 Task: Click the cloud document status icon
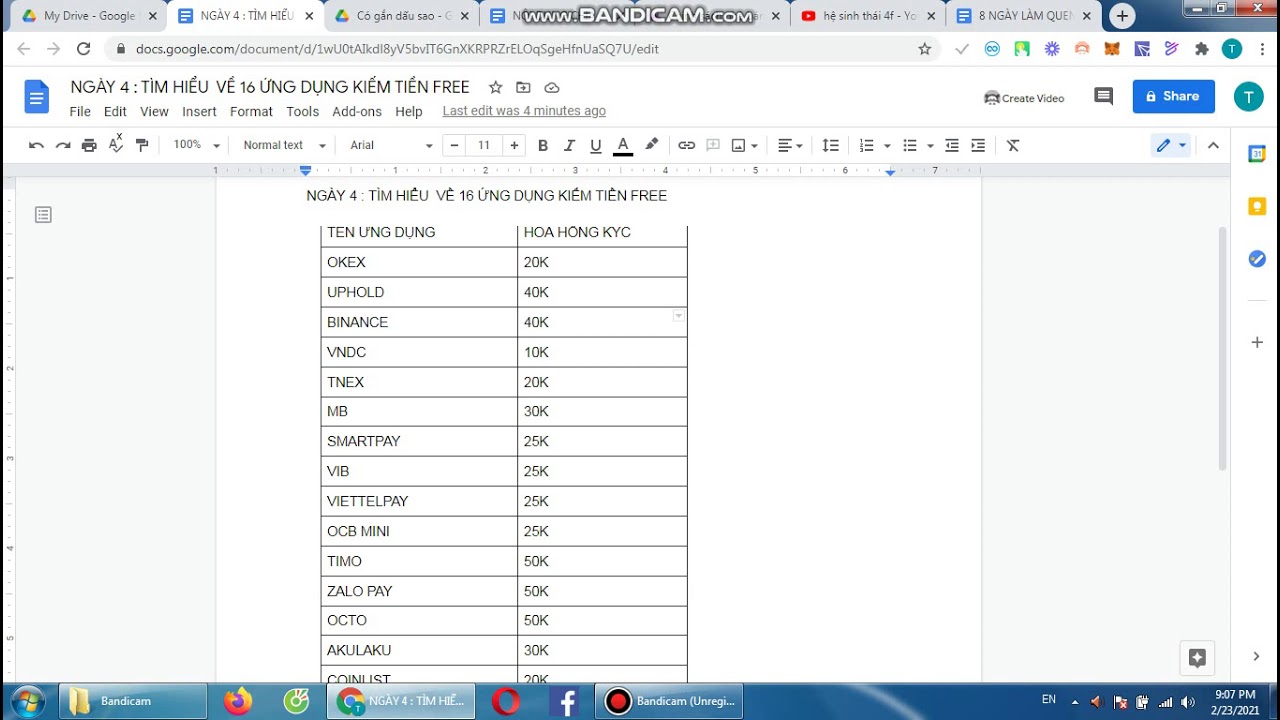point(551,88)
